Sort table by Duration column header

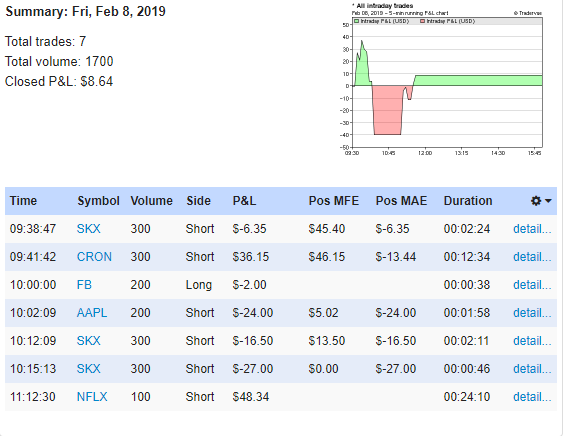pyautogui.click(x=468, y=201)
